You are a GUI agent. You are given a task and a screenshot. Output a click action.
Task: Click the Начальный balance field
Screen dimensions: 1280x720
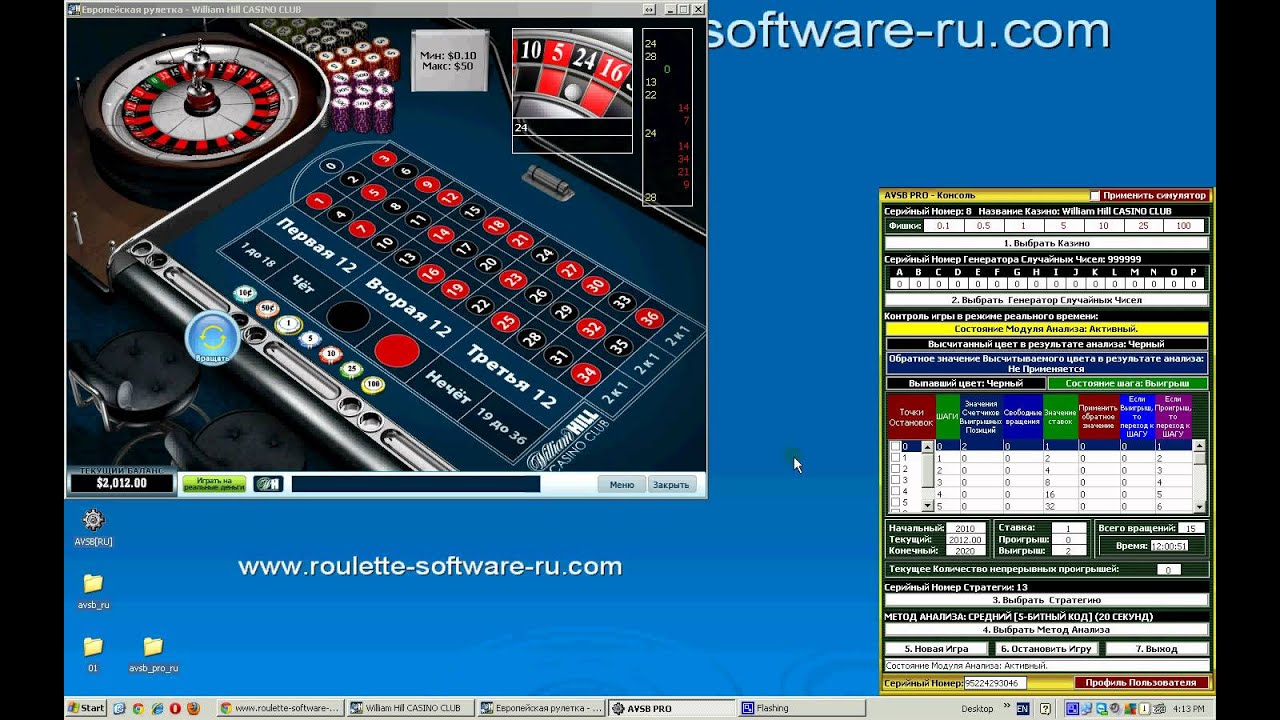coord(965,528)
